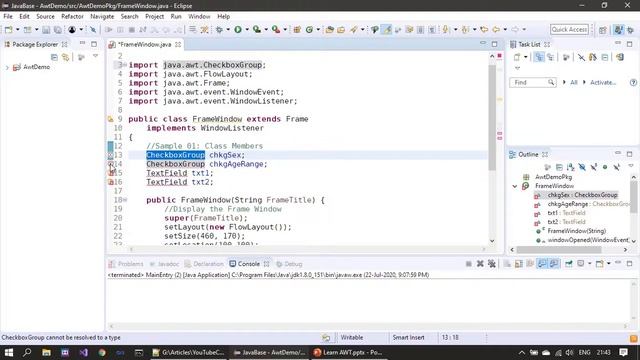Open the Project menu

pos(154,16)
